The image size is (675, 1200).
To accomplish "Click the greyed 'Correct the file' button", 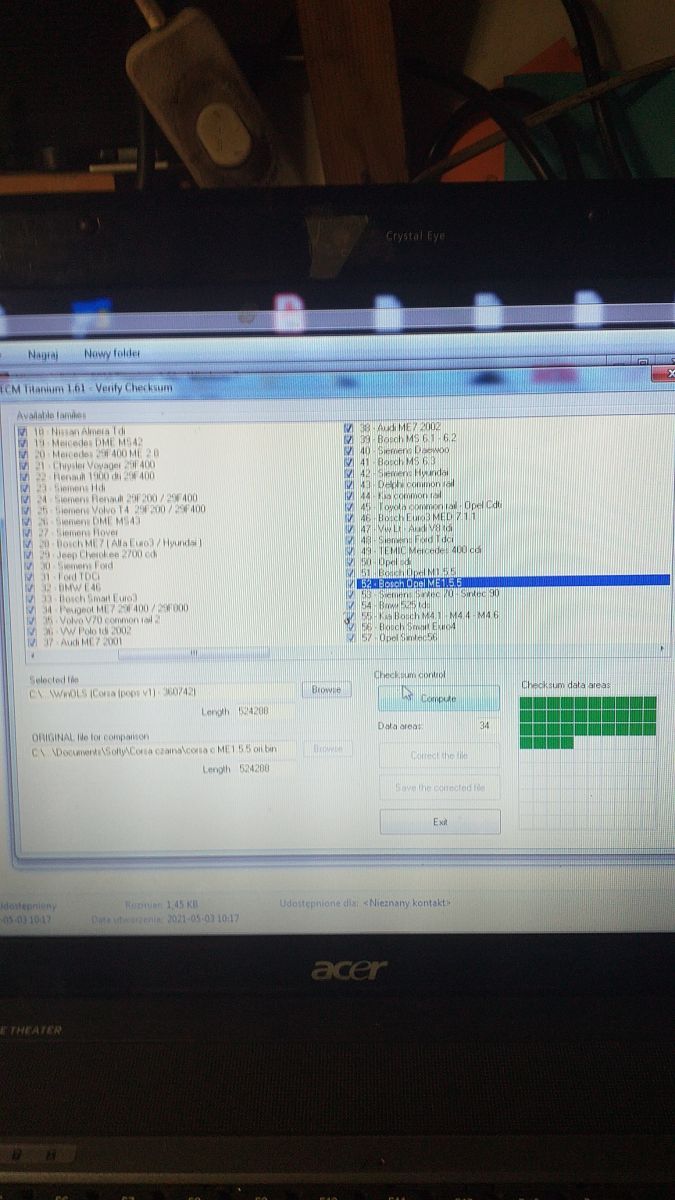I will (x=439, y=755).
